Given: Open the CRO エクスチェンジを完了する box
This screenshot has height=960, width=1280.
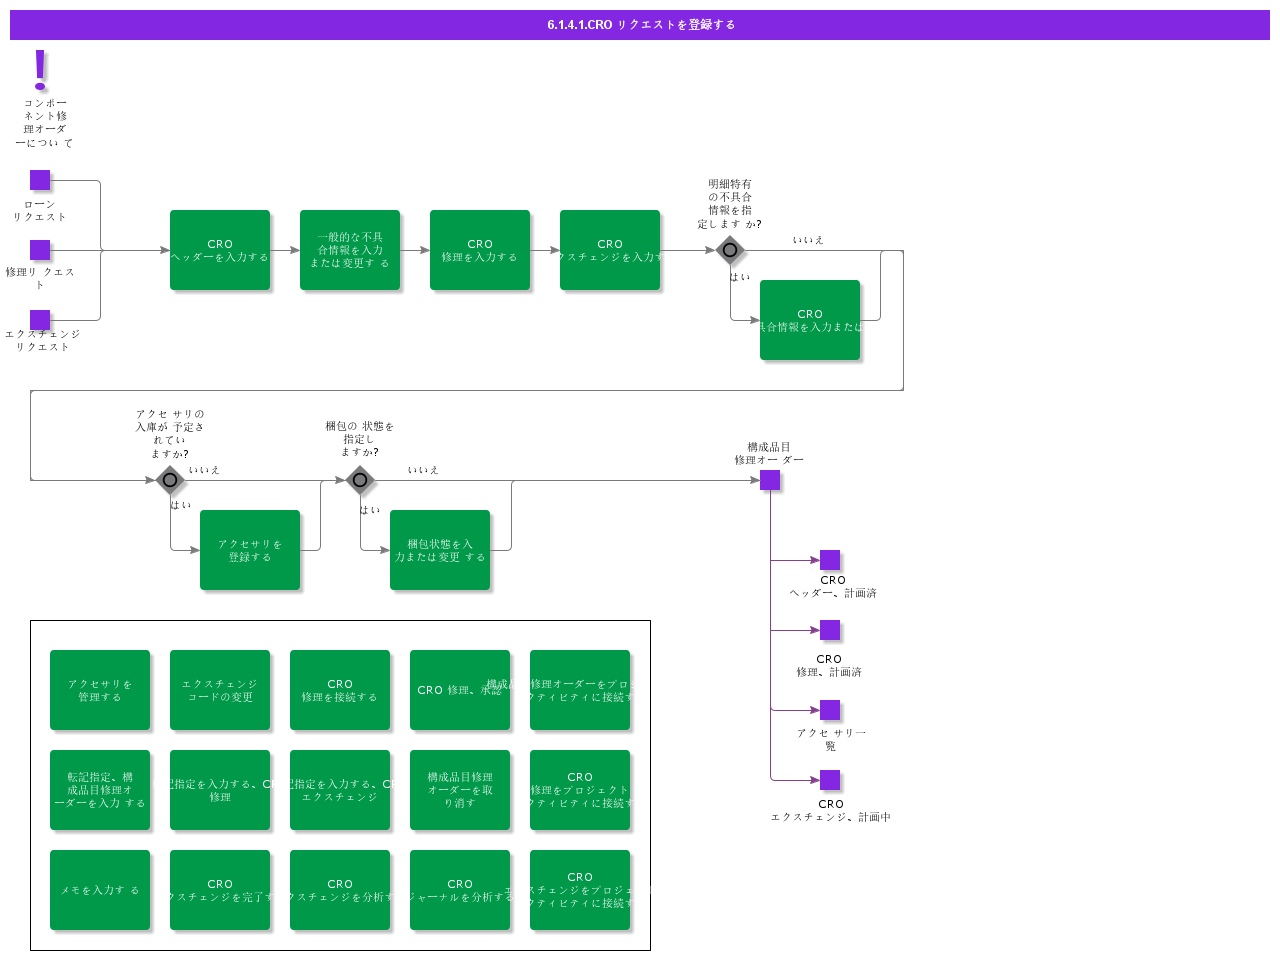Looking at the screenshot, I should [220, 890].
